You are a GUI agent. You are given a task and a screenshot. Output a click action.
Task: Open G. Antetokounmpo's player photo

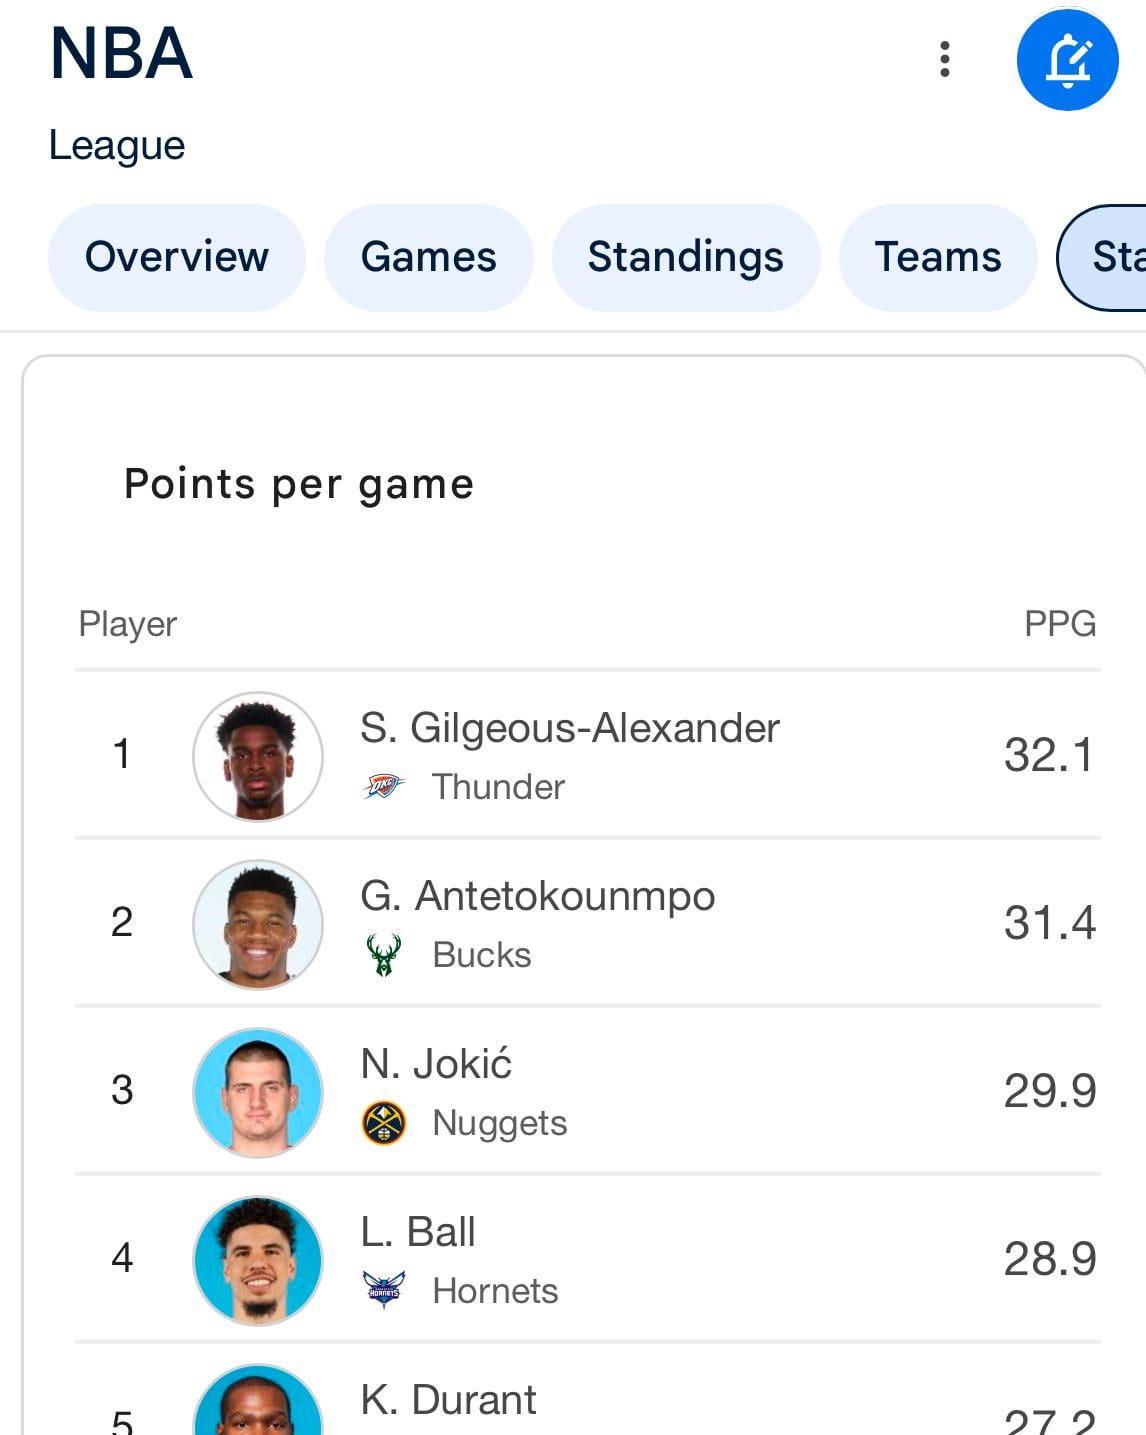point(258,924)
